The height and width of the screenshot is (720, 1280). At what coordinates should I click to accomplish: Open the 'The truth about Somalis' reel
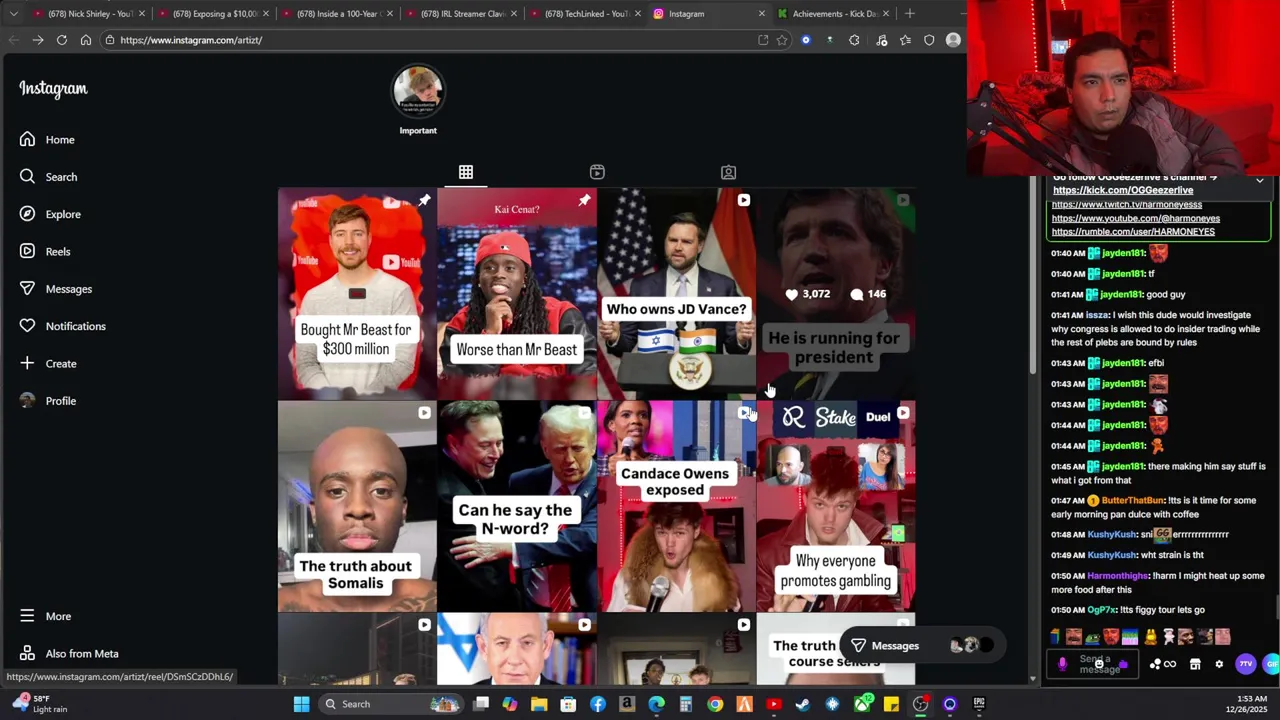pos(357,507)
